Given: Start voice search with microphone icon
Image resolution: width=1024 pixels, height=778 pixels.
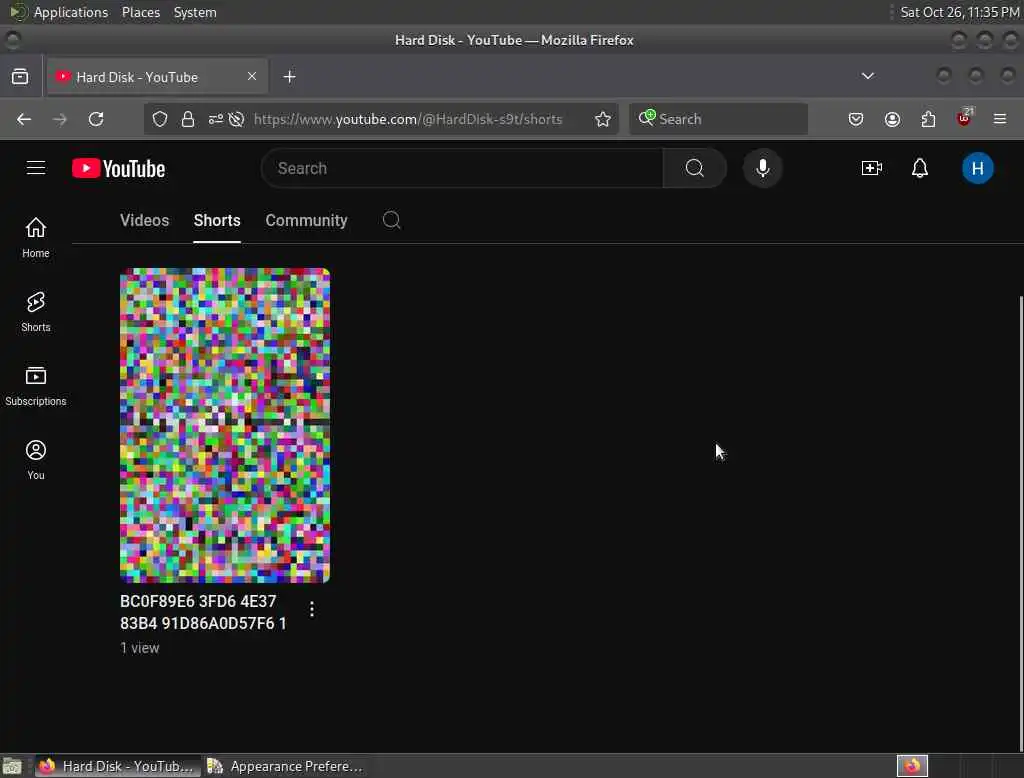Looking at the screenshot, I should [762, 169].
